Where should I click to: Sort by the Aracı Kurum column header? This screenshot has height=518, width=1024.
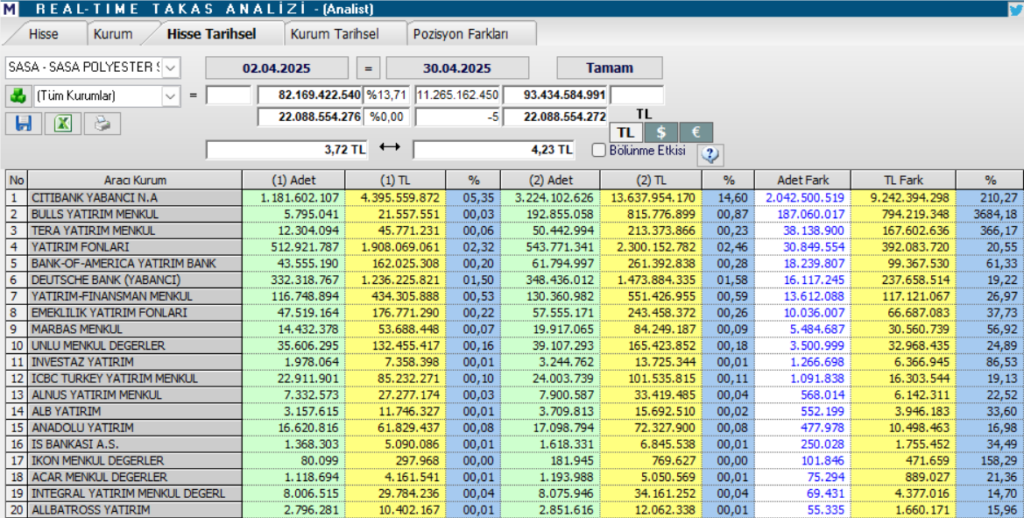coord(135,180)
